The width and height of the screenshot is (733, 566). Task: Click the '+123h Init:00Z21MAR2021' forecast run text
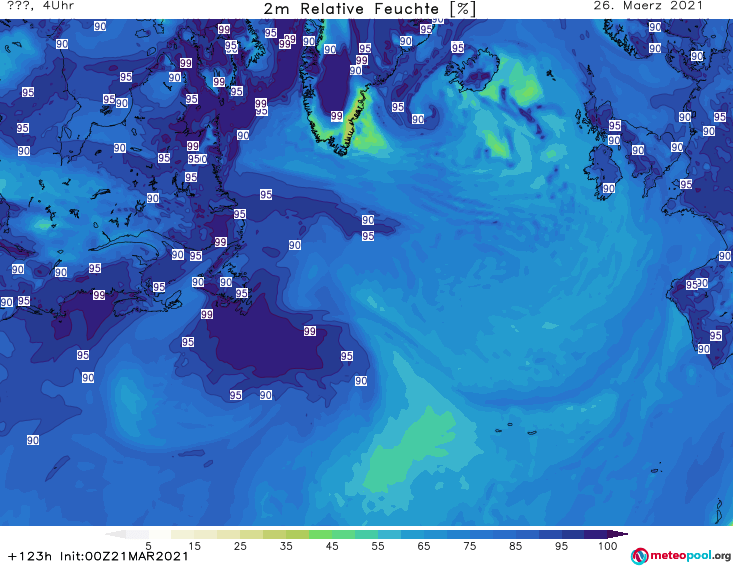(x=98, y=556)
